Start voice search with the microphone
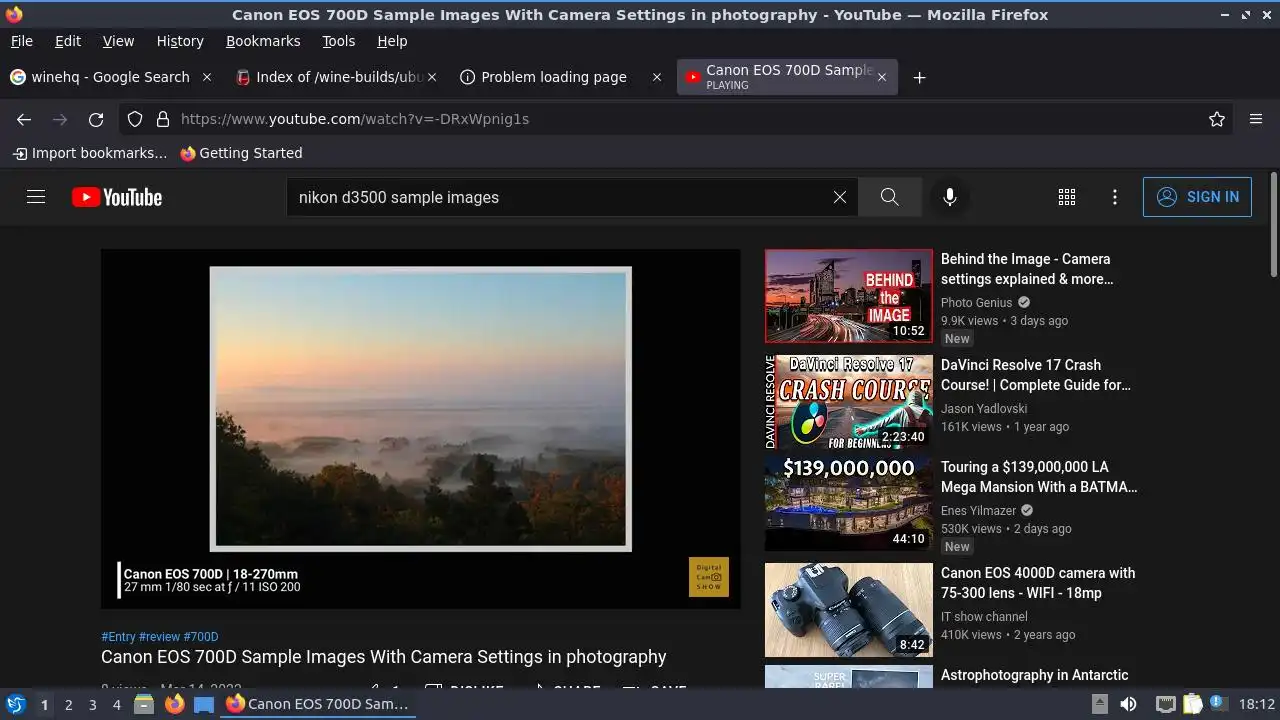Screen dimensions: 1280x720 coord(950,197)
